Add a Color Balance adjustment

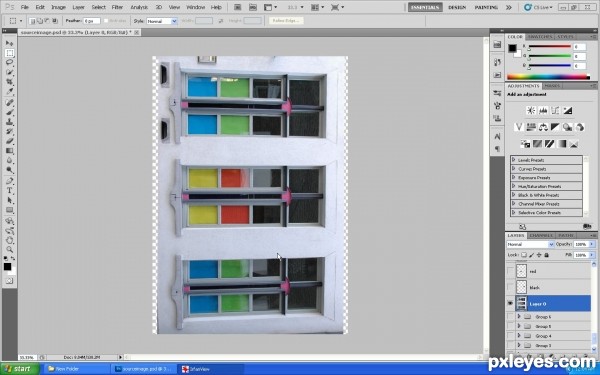click(x=543, y=127)
